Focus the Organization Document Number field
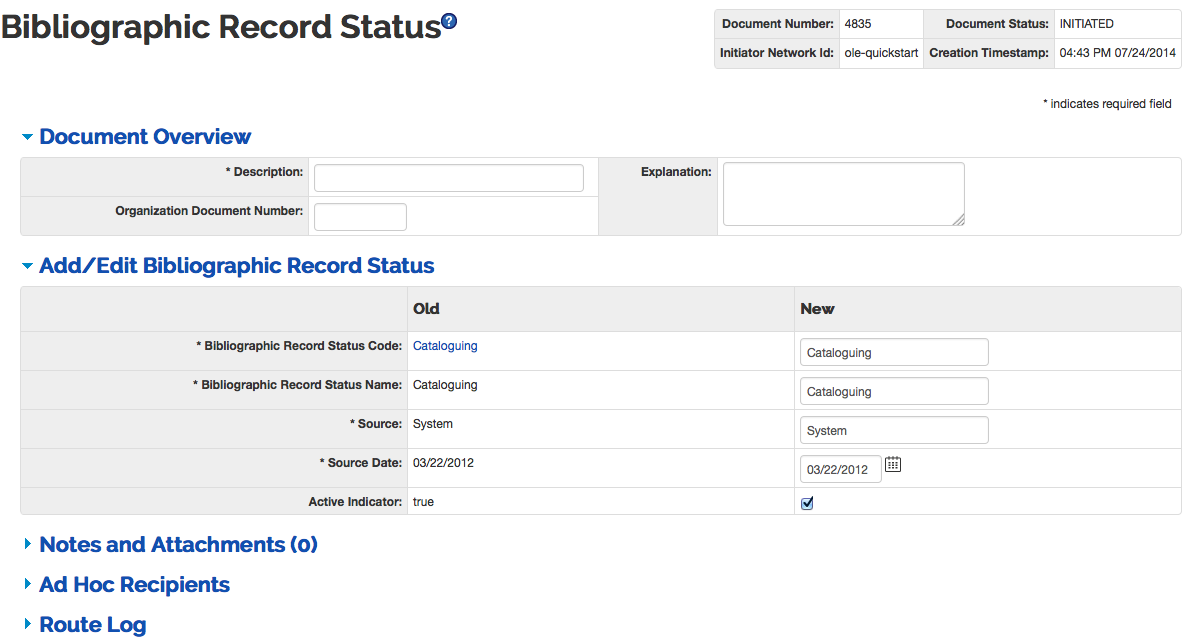This screenshot has height=639, width=1190. click(x=360, y=217)
